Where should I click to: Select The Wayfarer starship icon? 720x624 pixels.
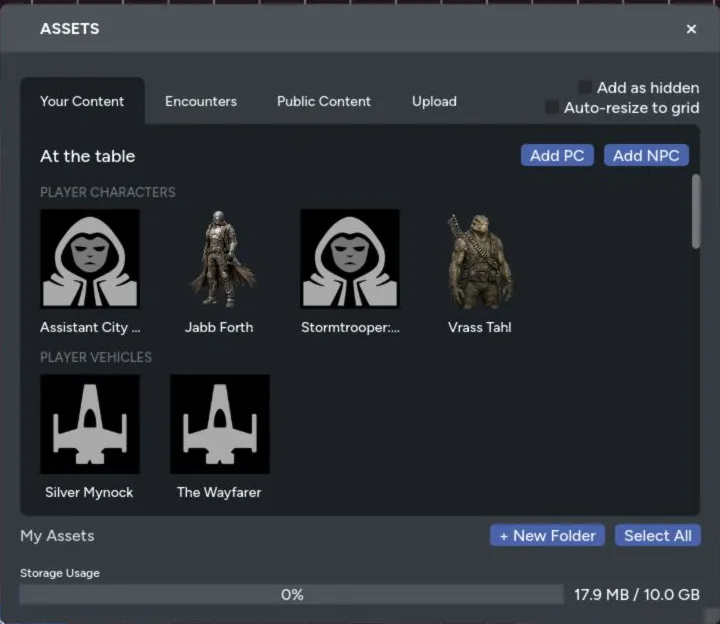click(x=220, y=424)
